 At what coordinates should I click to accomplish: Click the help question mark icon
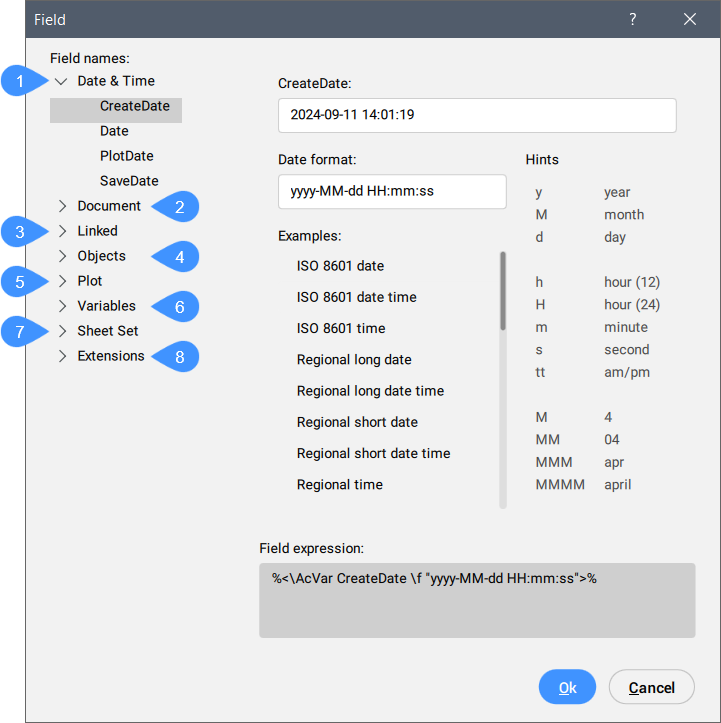(x=632, y=19)
